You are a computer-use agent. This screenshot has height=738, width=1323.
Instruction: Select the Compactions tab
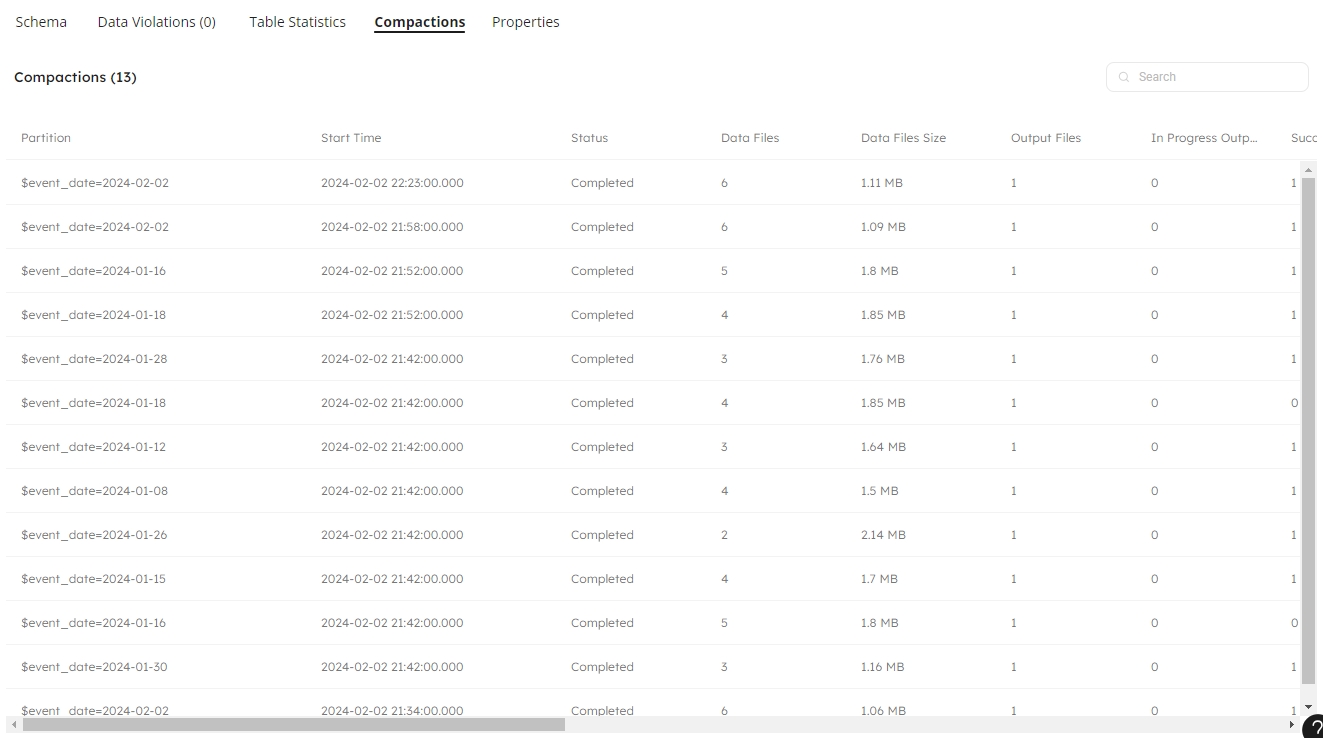tap(419, 22)
